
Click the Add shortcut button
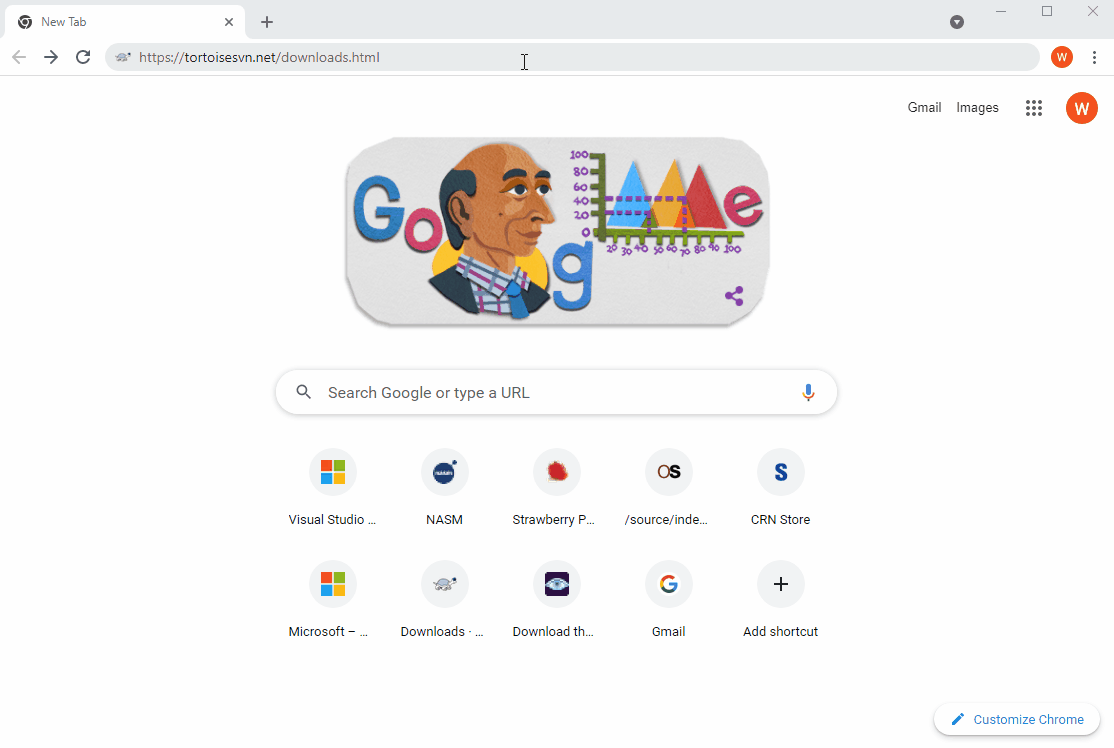click(x=781, y=585)
